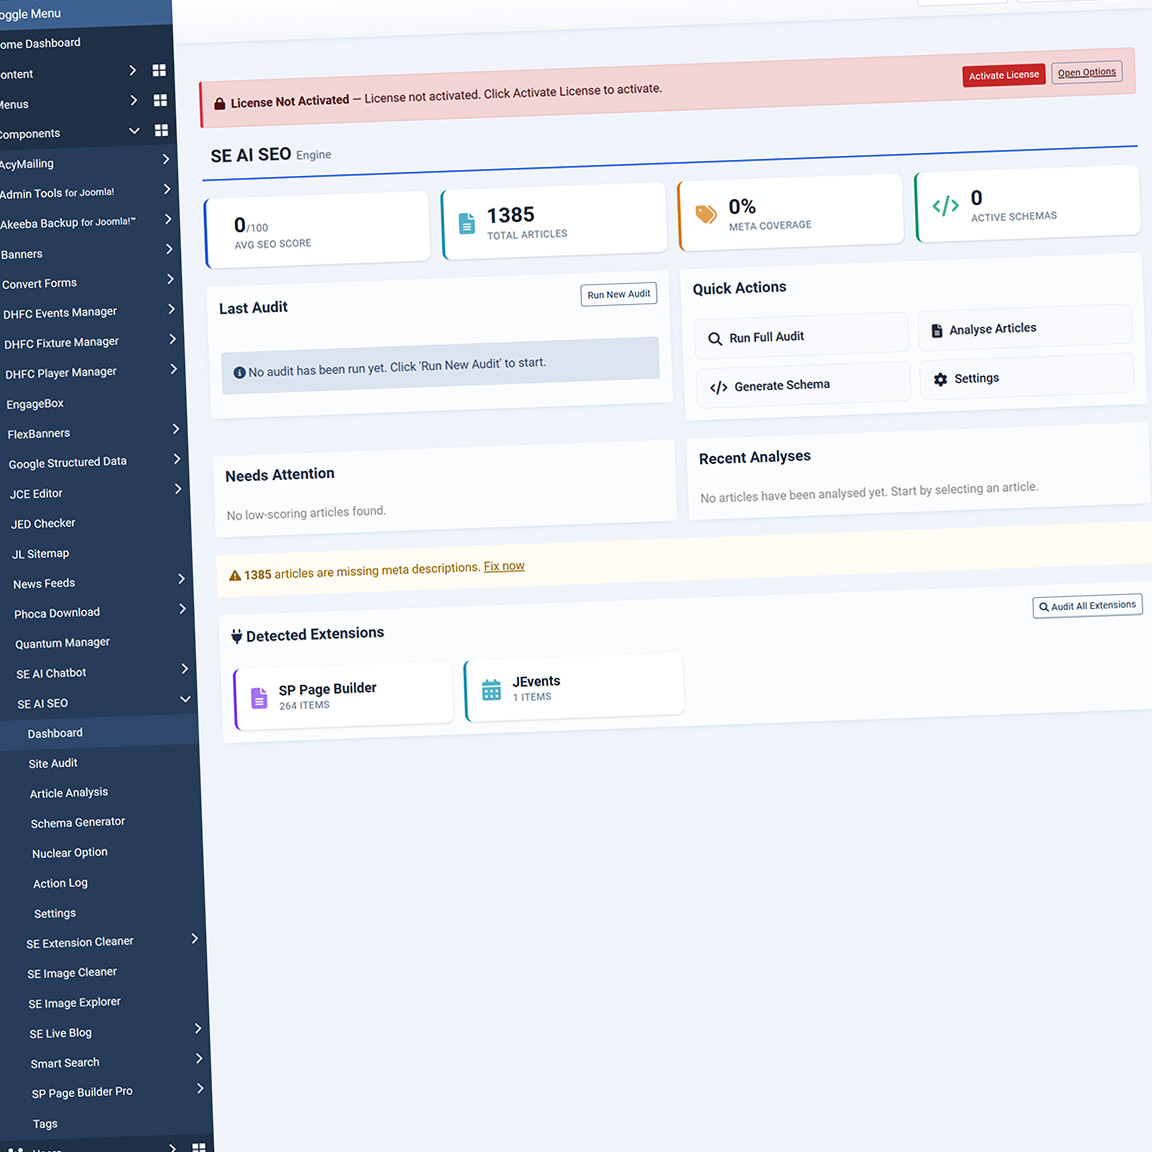This screenshot has width=1152, height=1152.
Task: Click the Active Schemas code icon
Action: 945,206
